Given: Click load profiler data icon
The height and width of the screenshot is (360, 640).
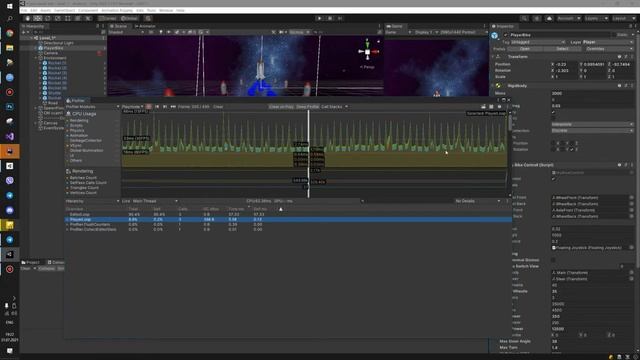Looking at the screenshot, I should coord(484,107).
